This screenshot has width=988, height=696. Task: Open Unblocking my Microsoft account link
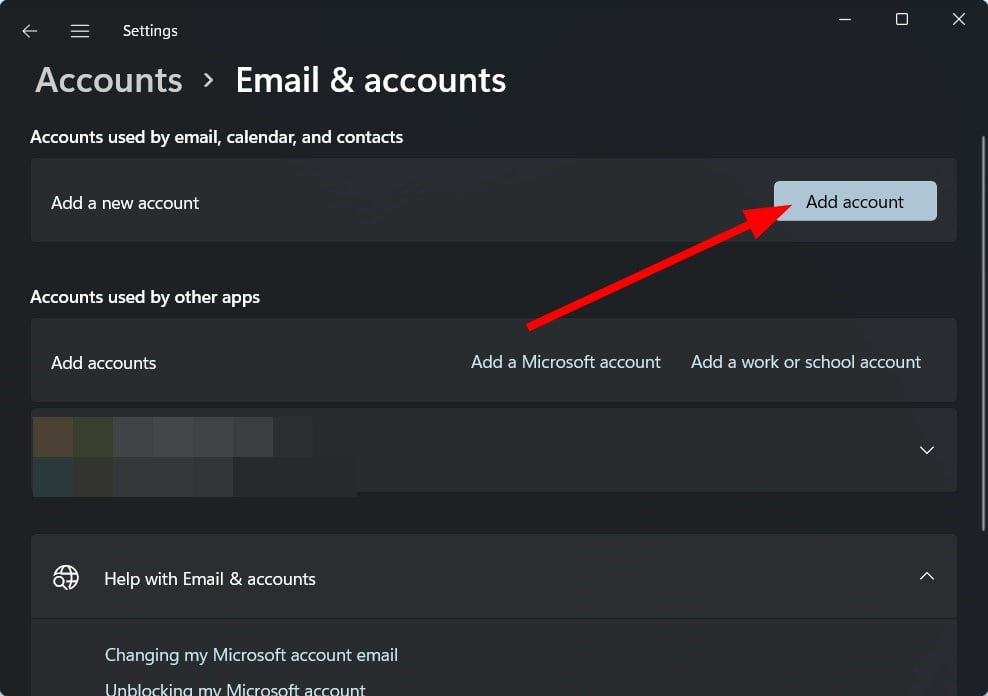(235, 689)
